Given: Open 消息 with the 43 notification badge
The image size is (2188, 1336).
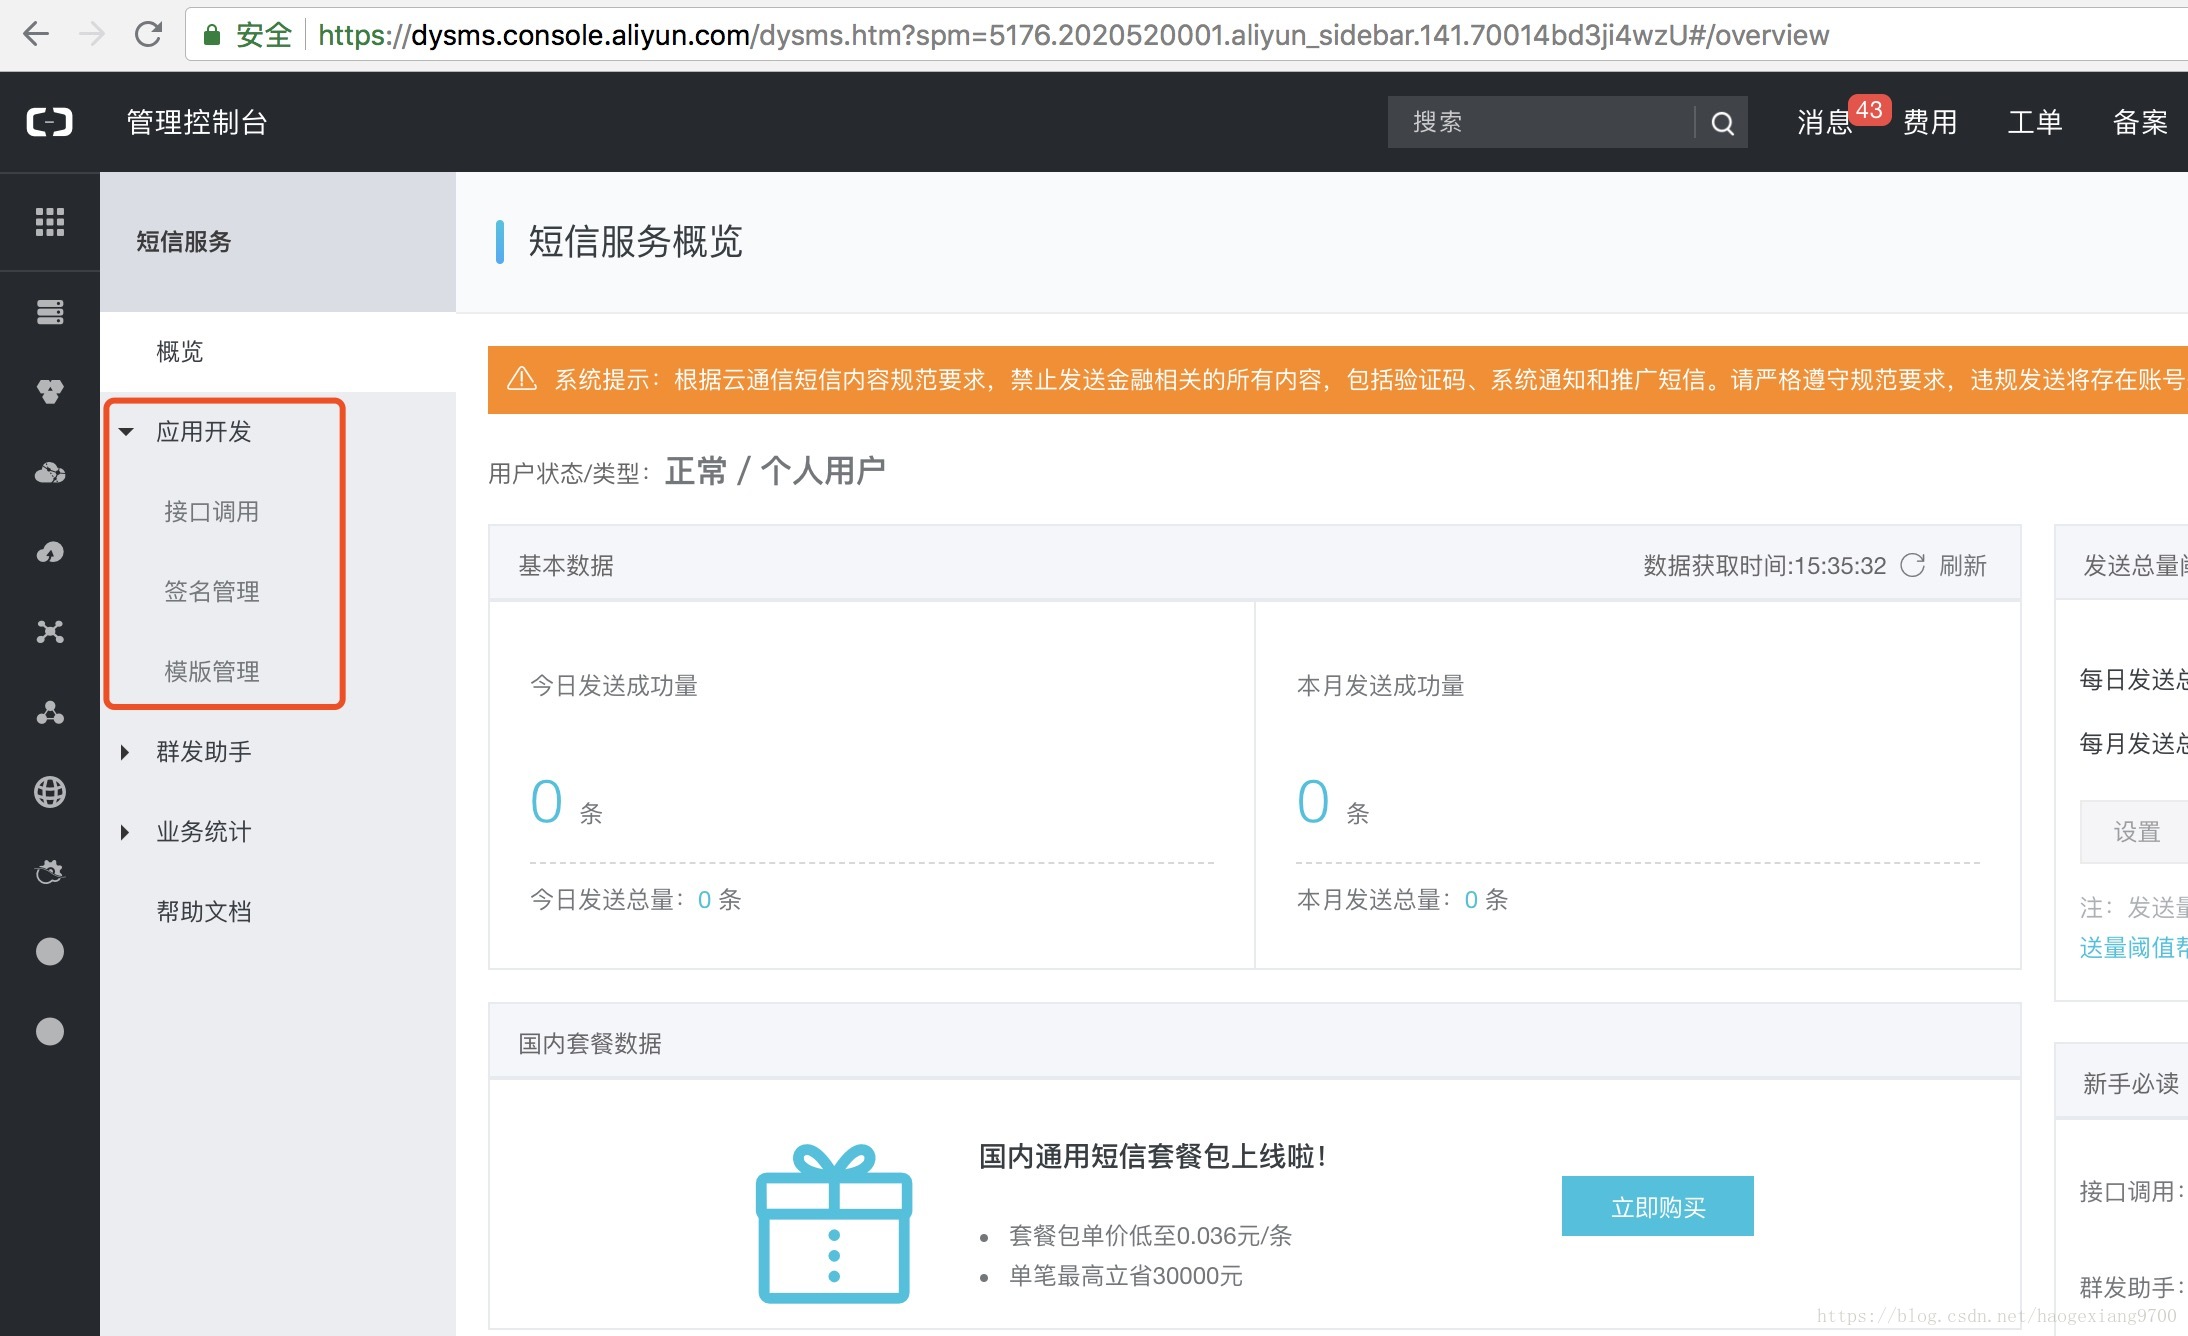Looking at the screenshot, I should coord(1822,121).
